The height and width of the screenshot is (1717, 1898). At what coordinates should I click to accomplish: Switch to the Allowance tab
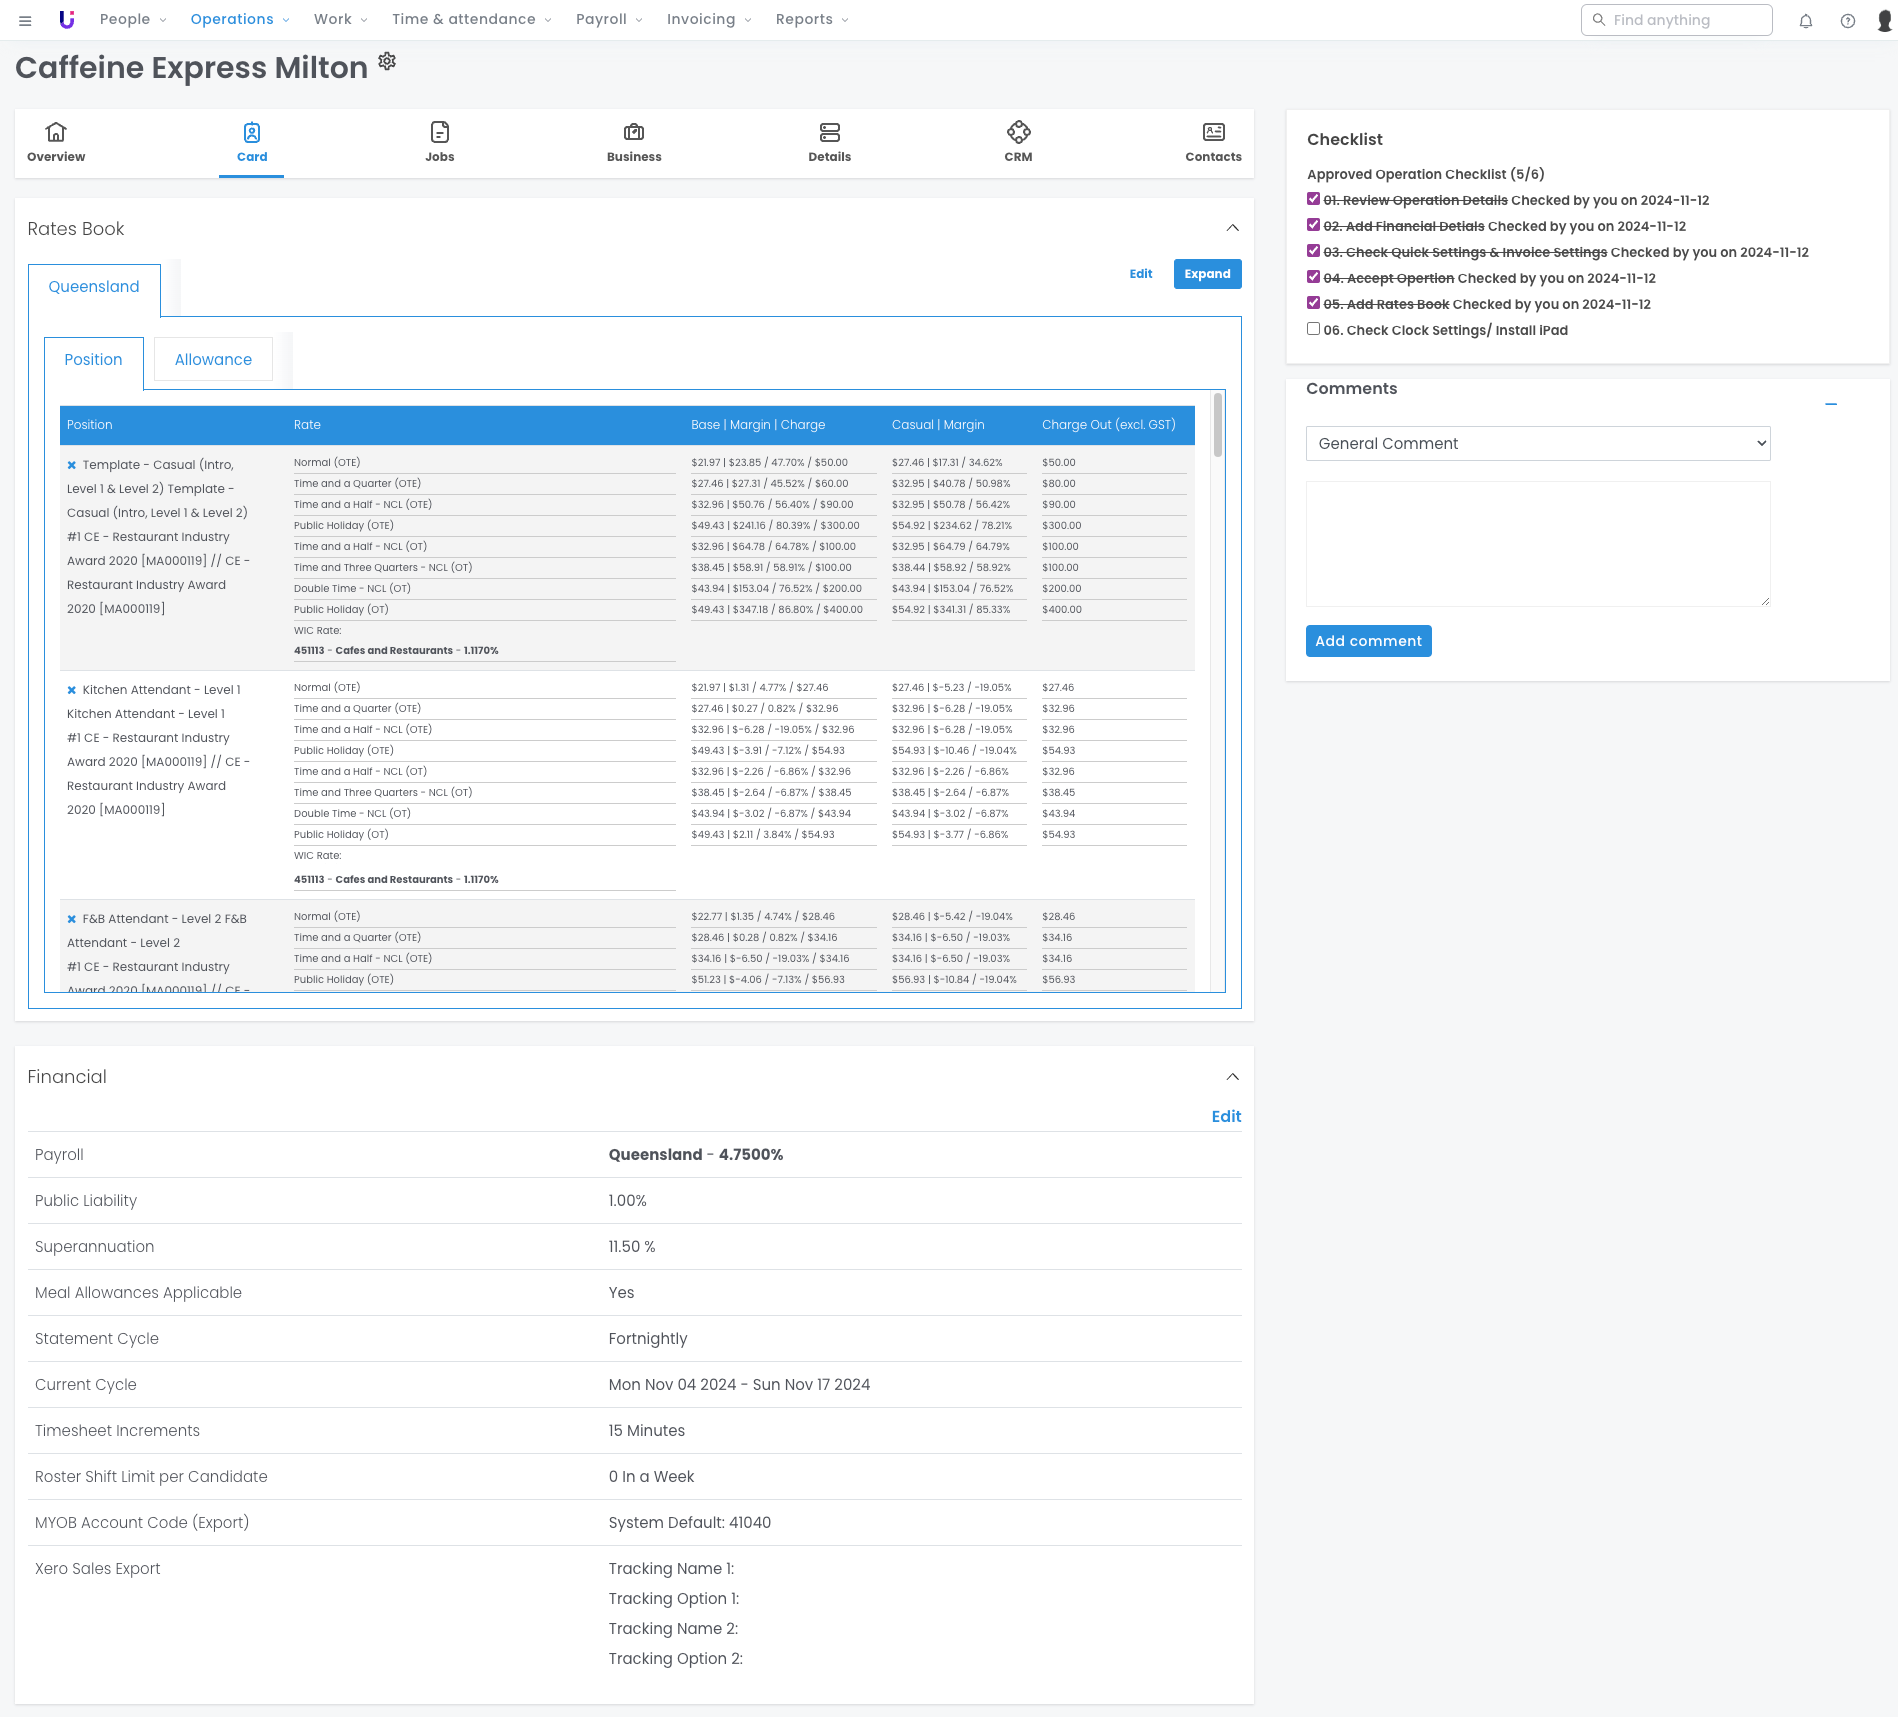coord(213,360)
